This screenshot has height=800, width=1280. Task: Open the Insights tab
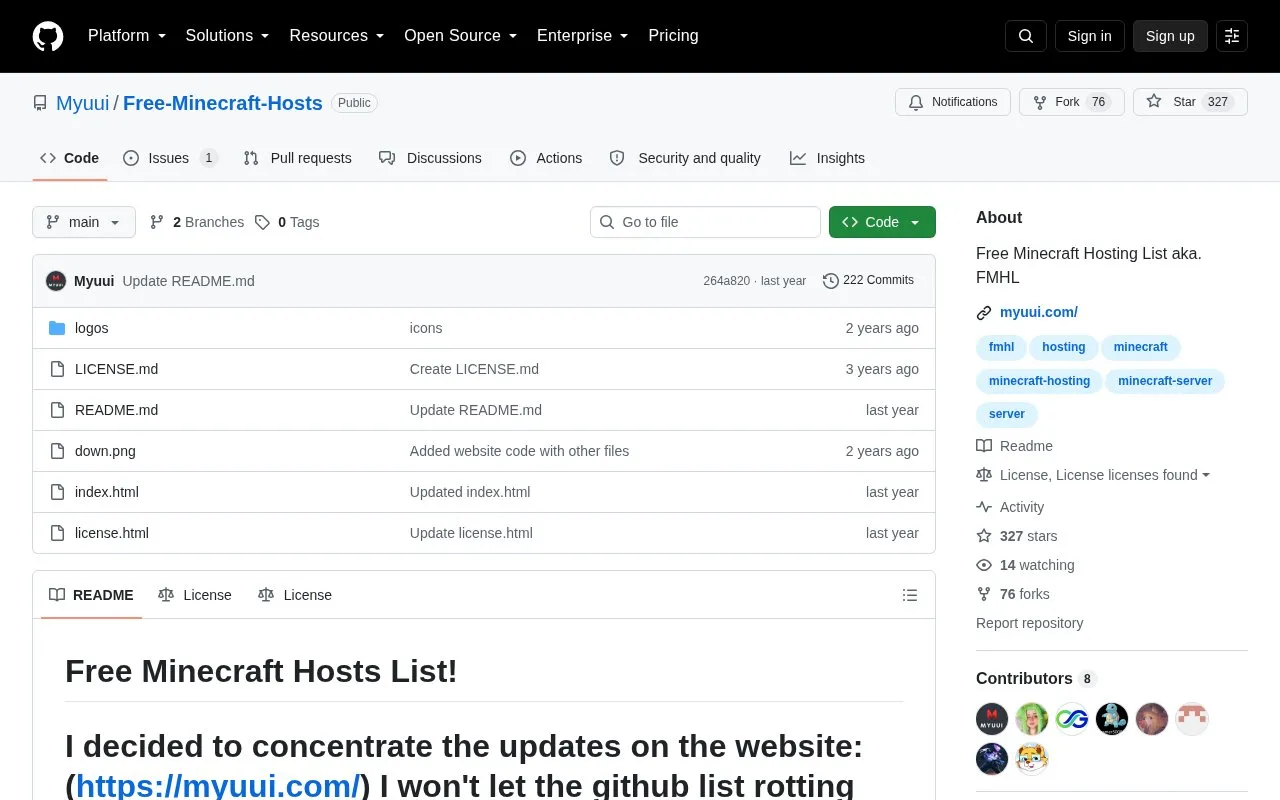click(x=827, y=158)
